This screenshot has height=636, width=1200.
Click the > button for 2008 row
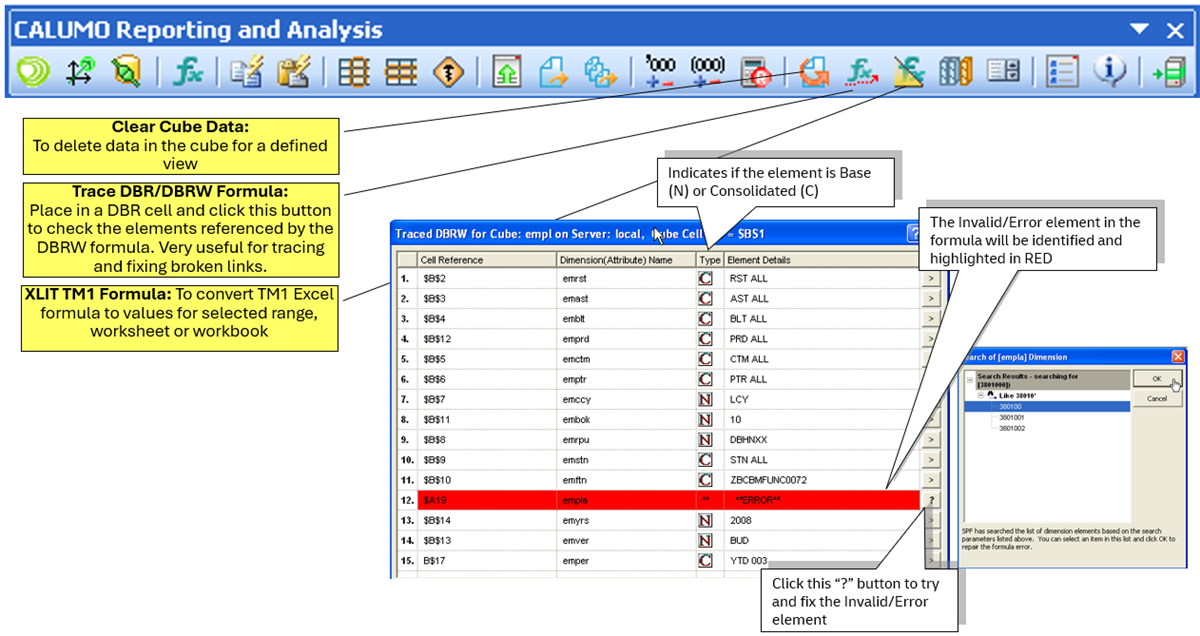click(x=930, y=520)
